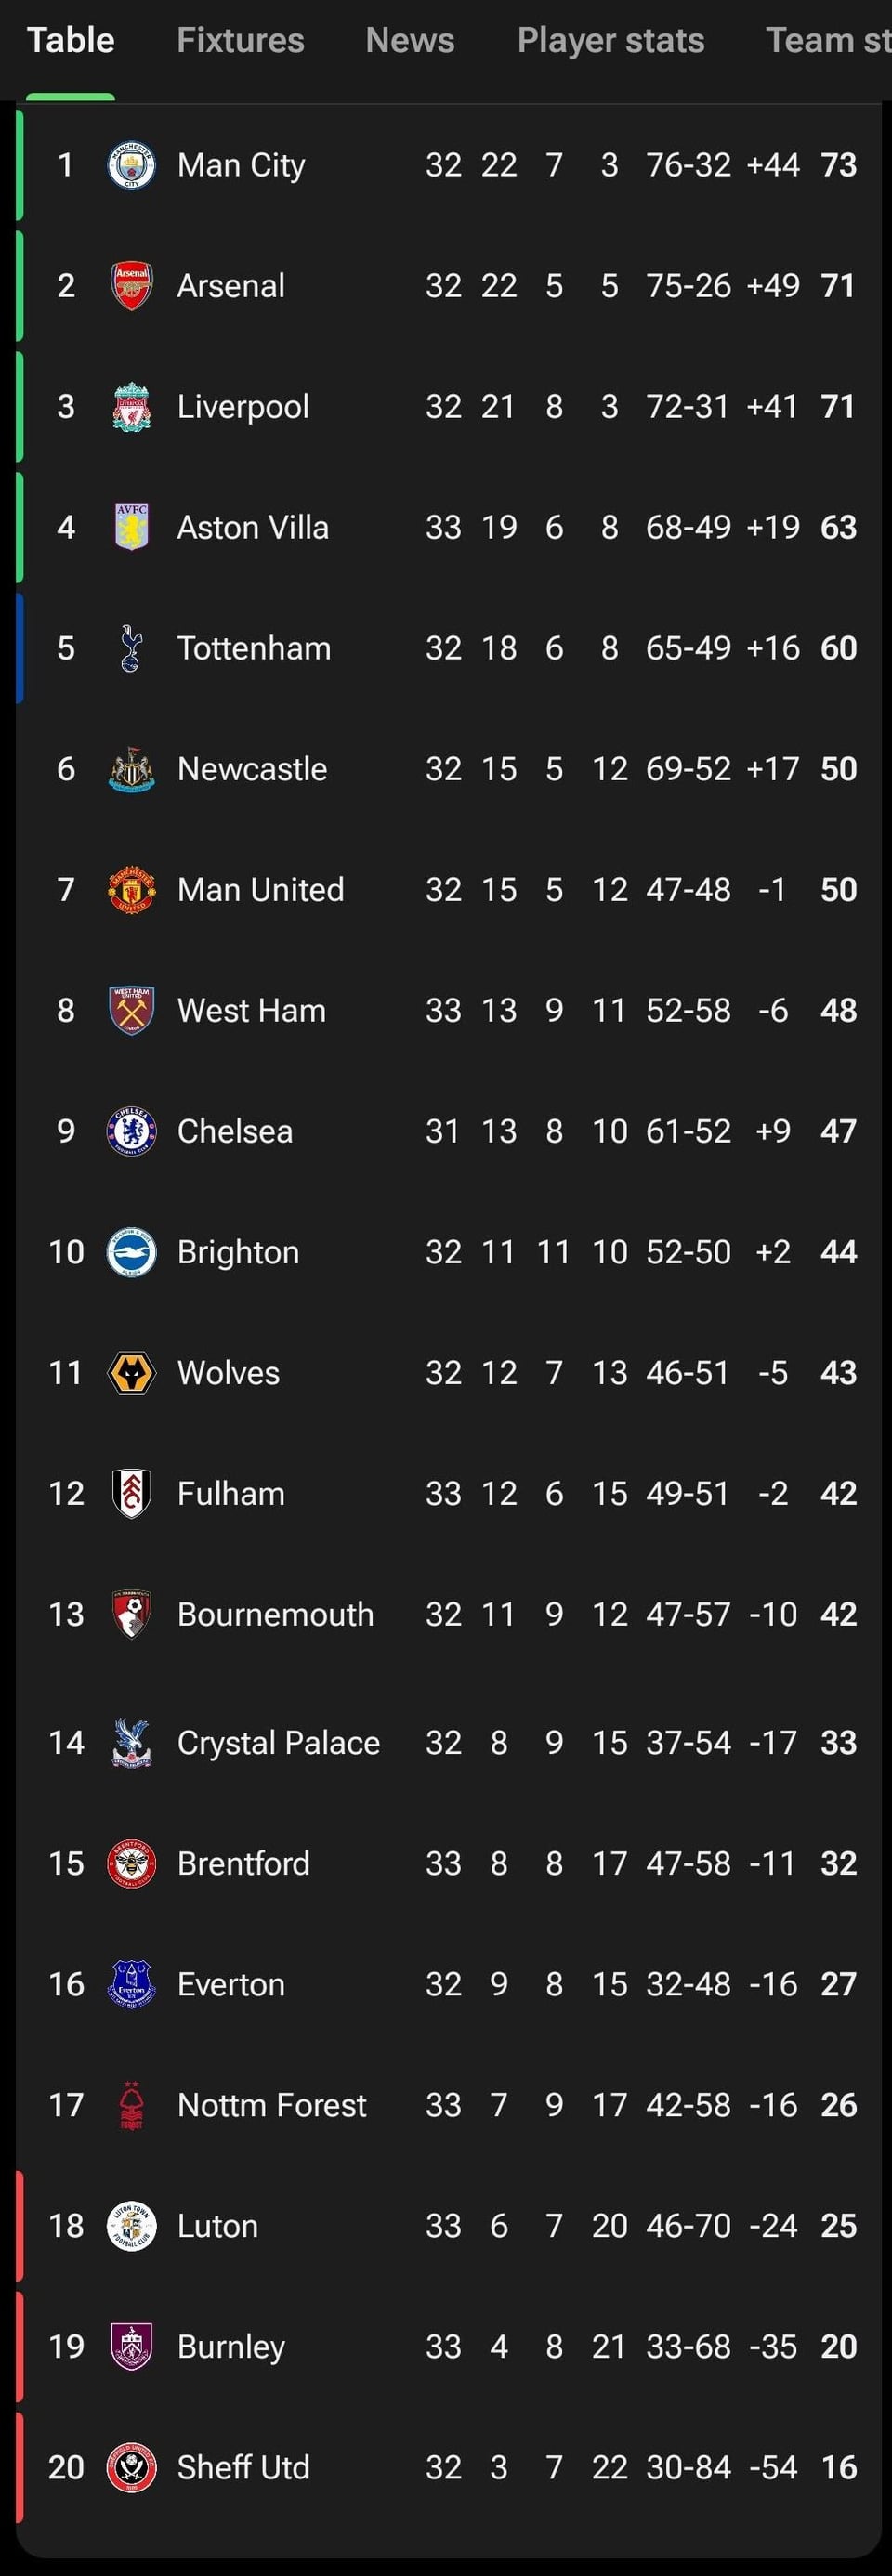Screen dimensions: 892x2576
Task: Open the News tab
Action: [410, 40]
